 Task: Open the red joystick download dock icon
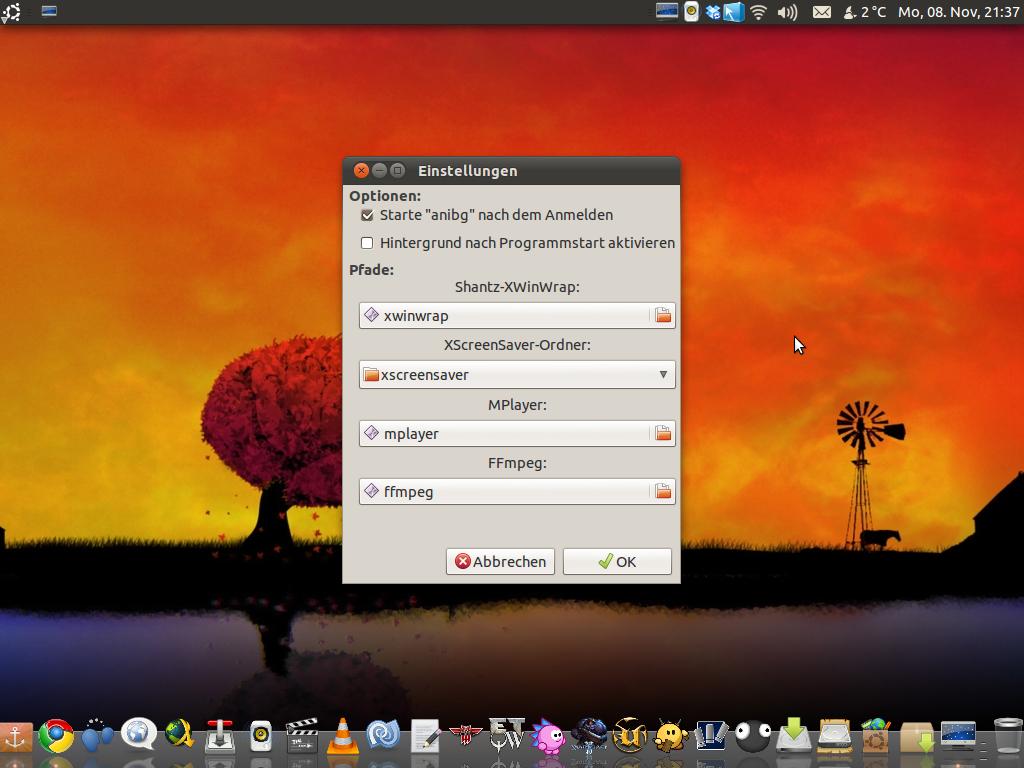tap(220, 736)
